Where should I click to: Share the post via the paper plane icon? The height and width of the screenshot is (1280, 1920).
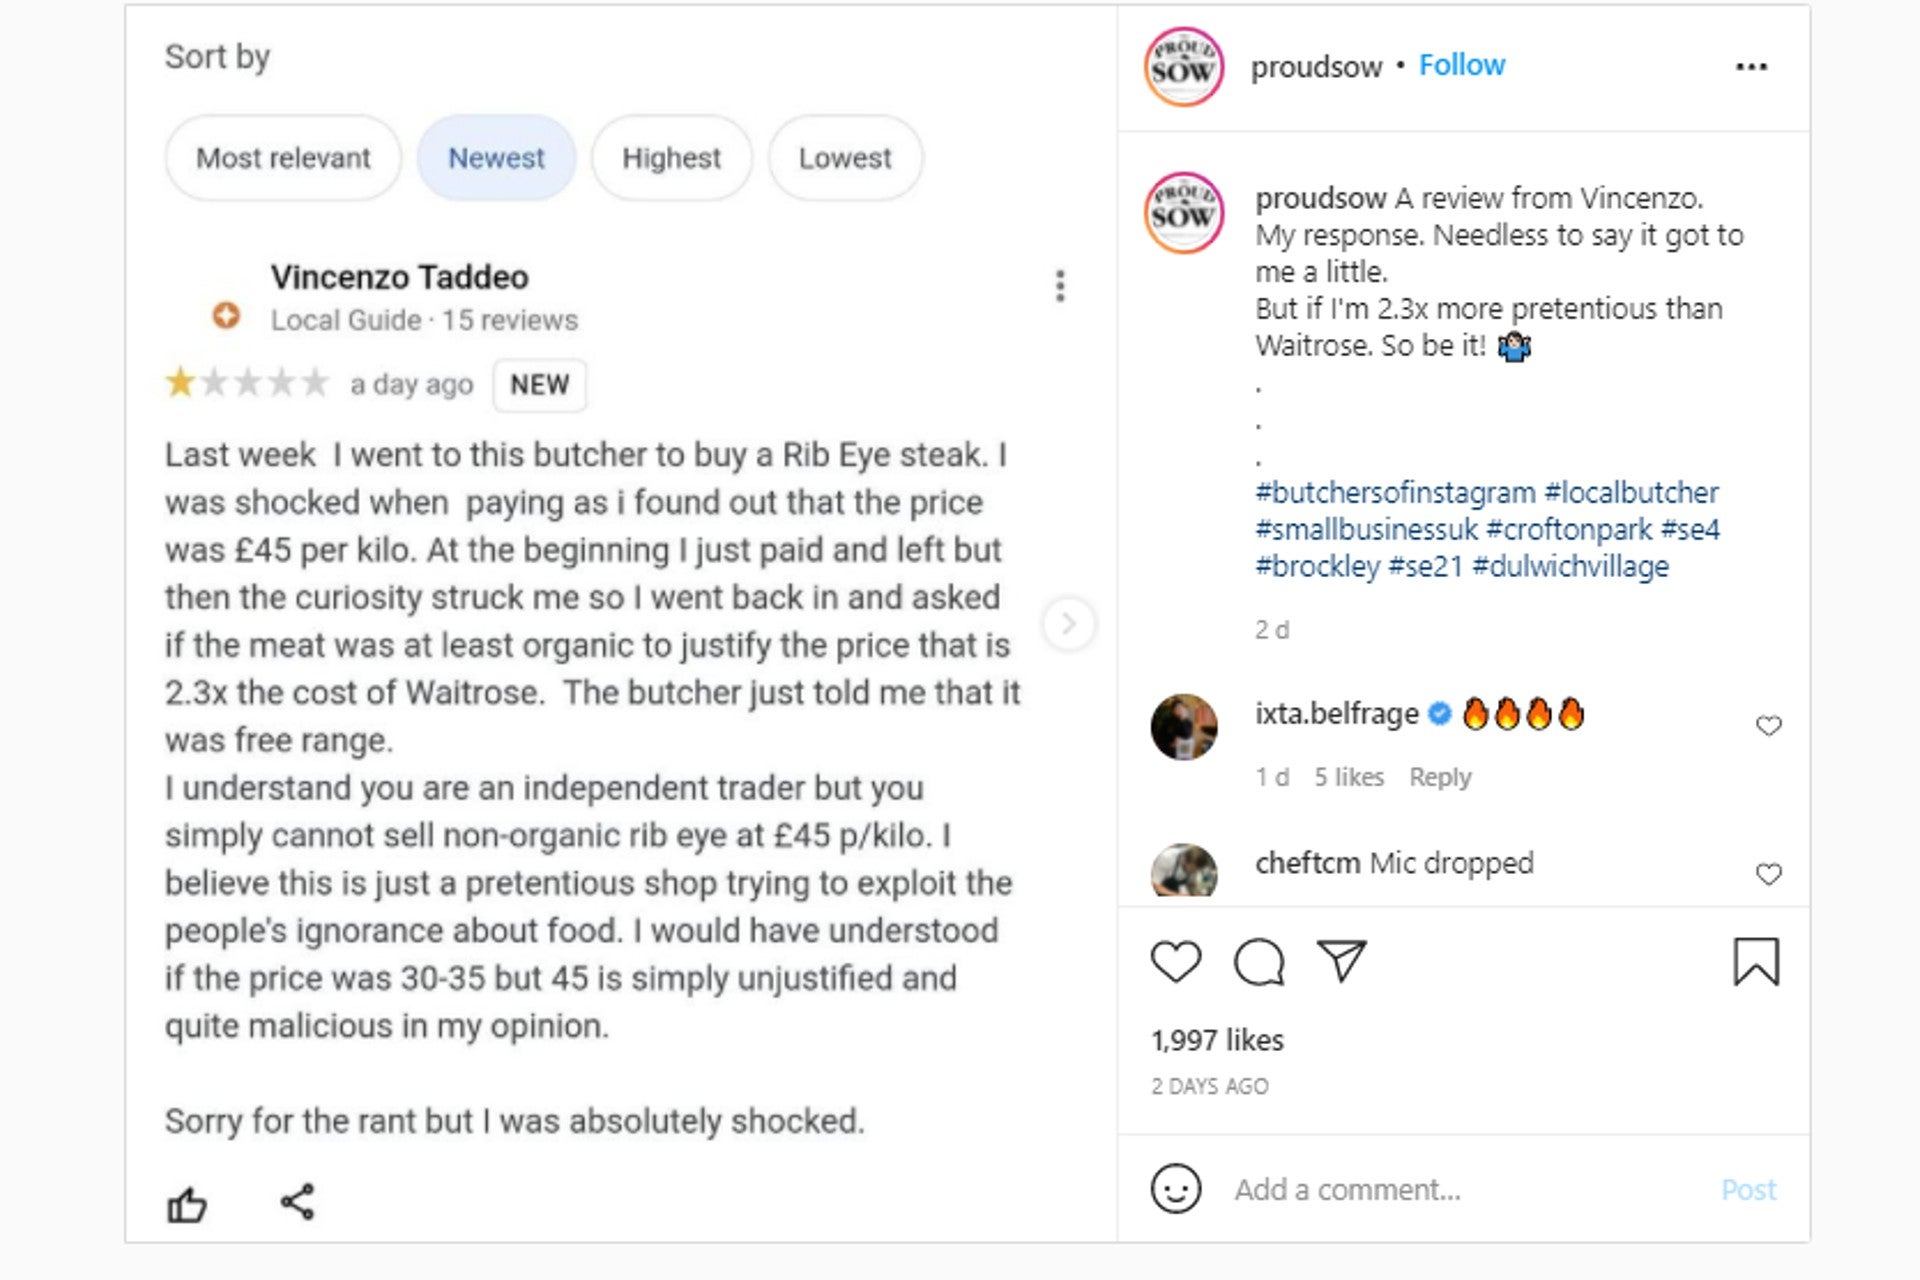[x=1342, y=962]
